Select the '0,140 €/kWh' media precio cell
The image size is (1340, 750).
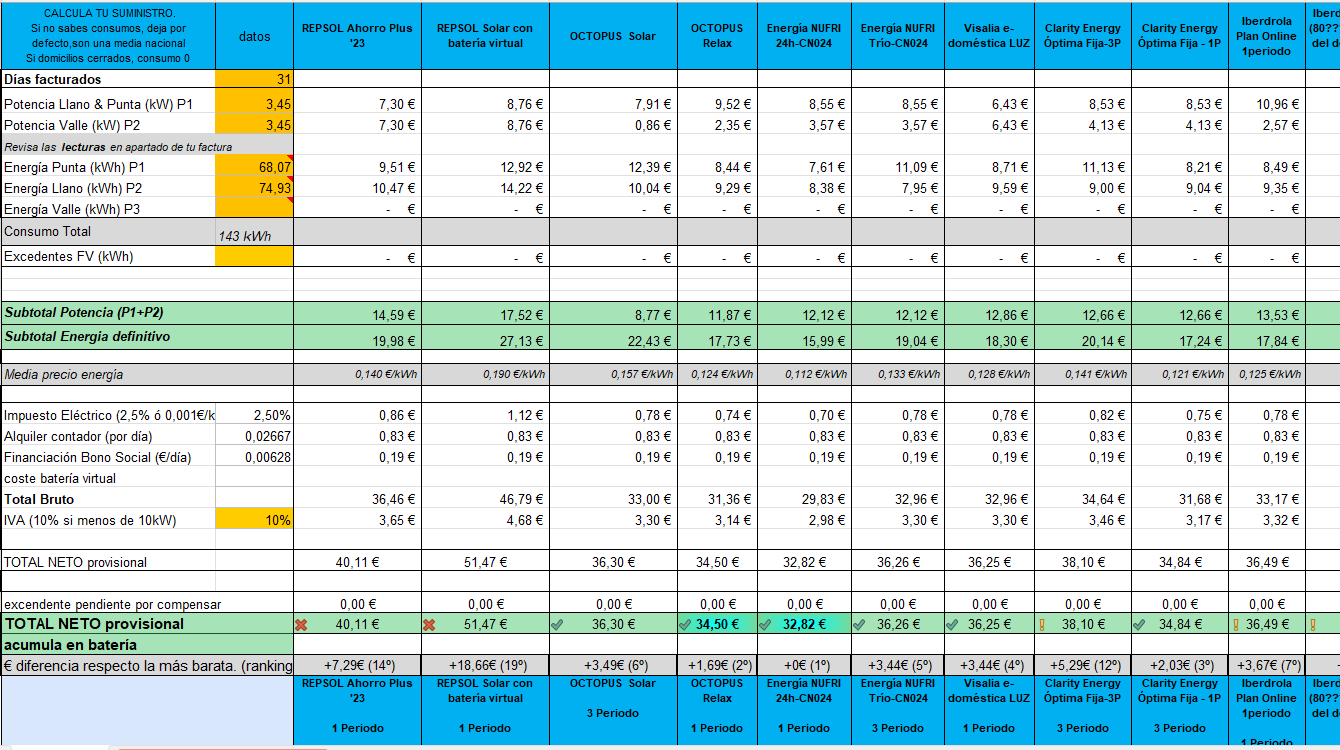pos(357,374)
